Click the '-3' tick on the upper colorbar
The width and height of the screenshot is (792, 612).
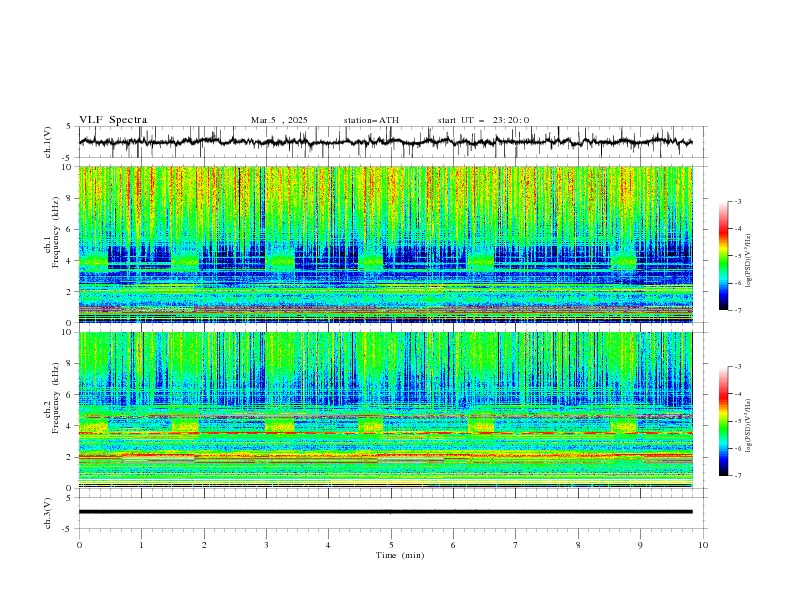pos(737,201)
